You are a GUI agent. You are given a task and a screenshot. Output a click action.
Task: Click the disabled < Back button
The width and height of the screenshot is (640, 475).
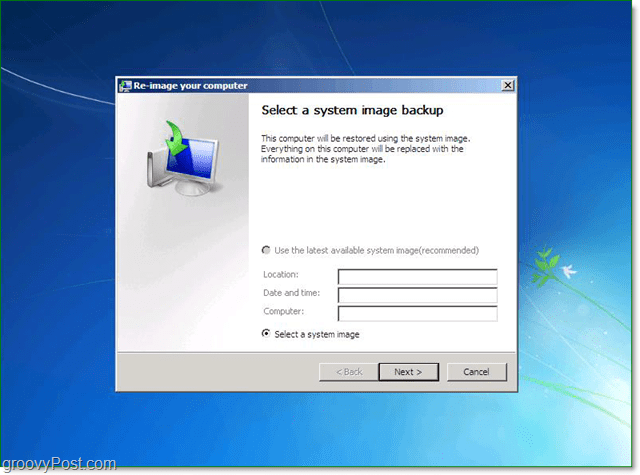point(349,372)
